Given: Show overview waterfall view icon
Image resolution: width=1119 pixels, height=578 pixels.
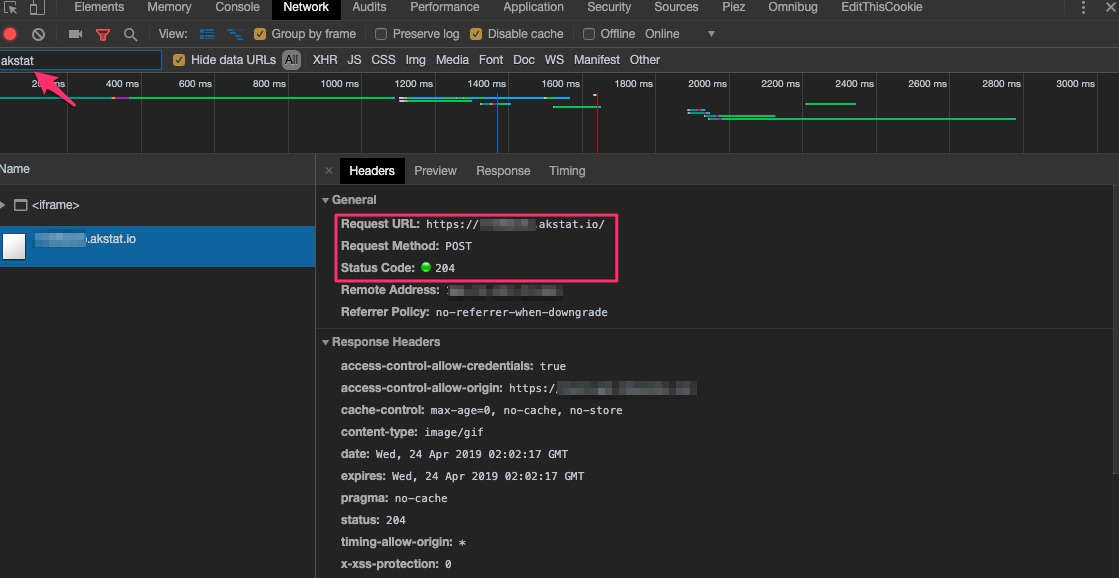Looking at the screenshot, I should click(x=233, y=34).
